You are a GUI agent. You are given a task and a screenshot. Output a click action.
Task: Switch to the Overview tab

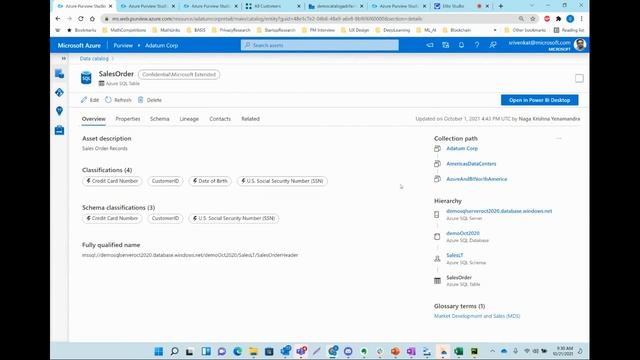tap(93, 119)
